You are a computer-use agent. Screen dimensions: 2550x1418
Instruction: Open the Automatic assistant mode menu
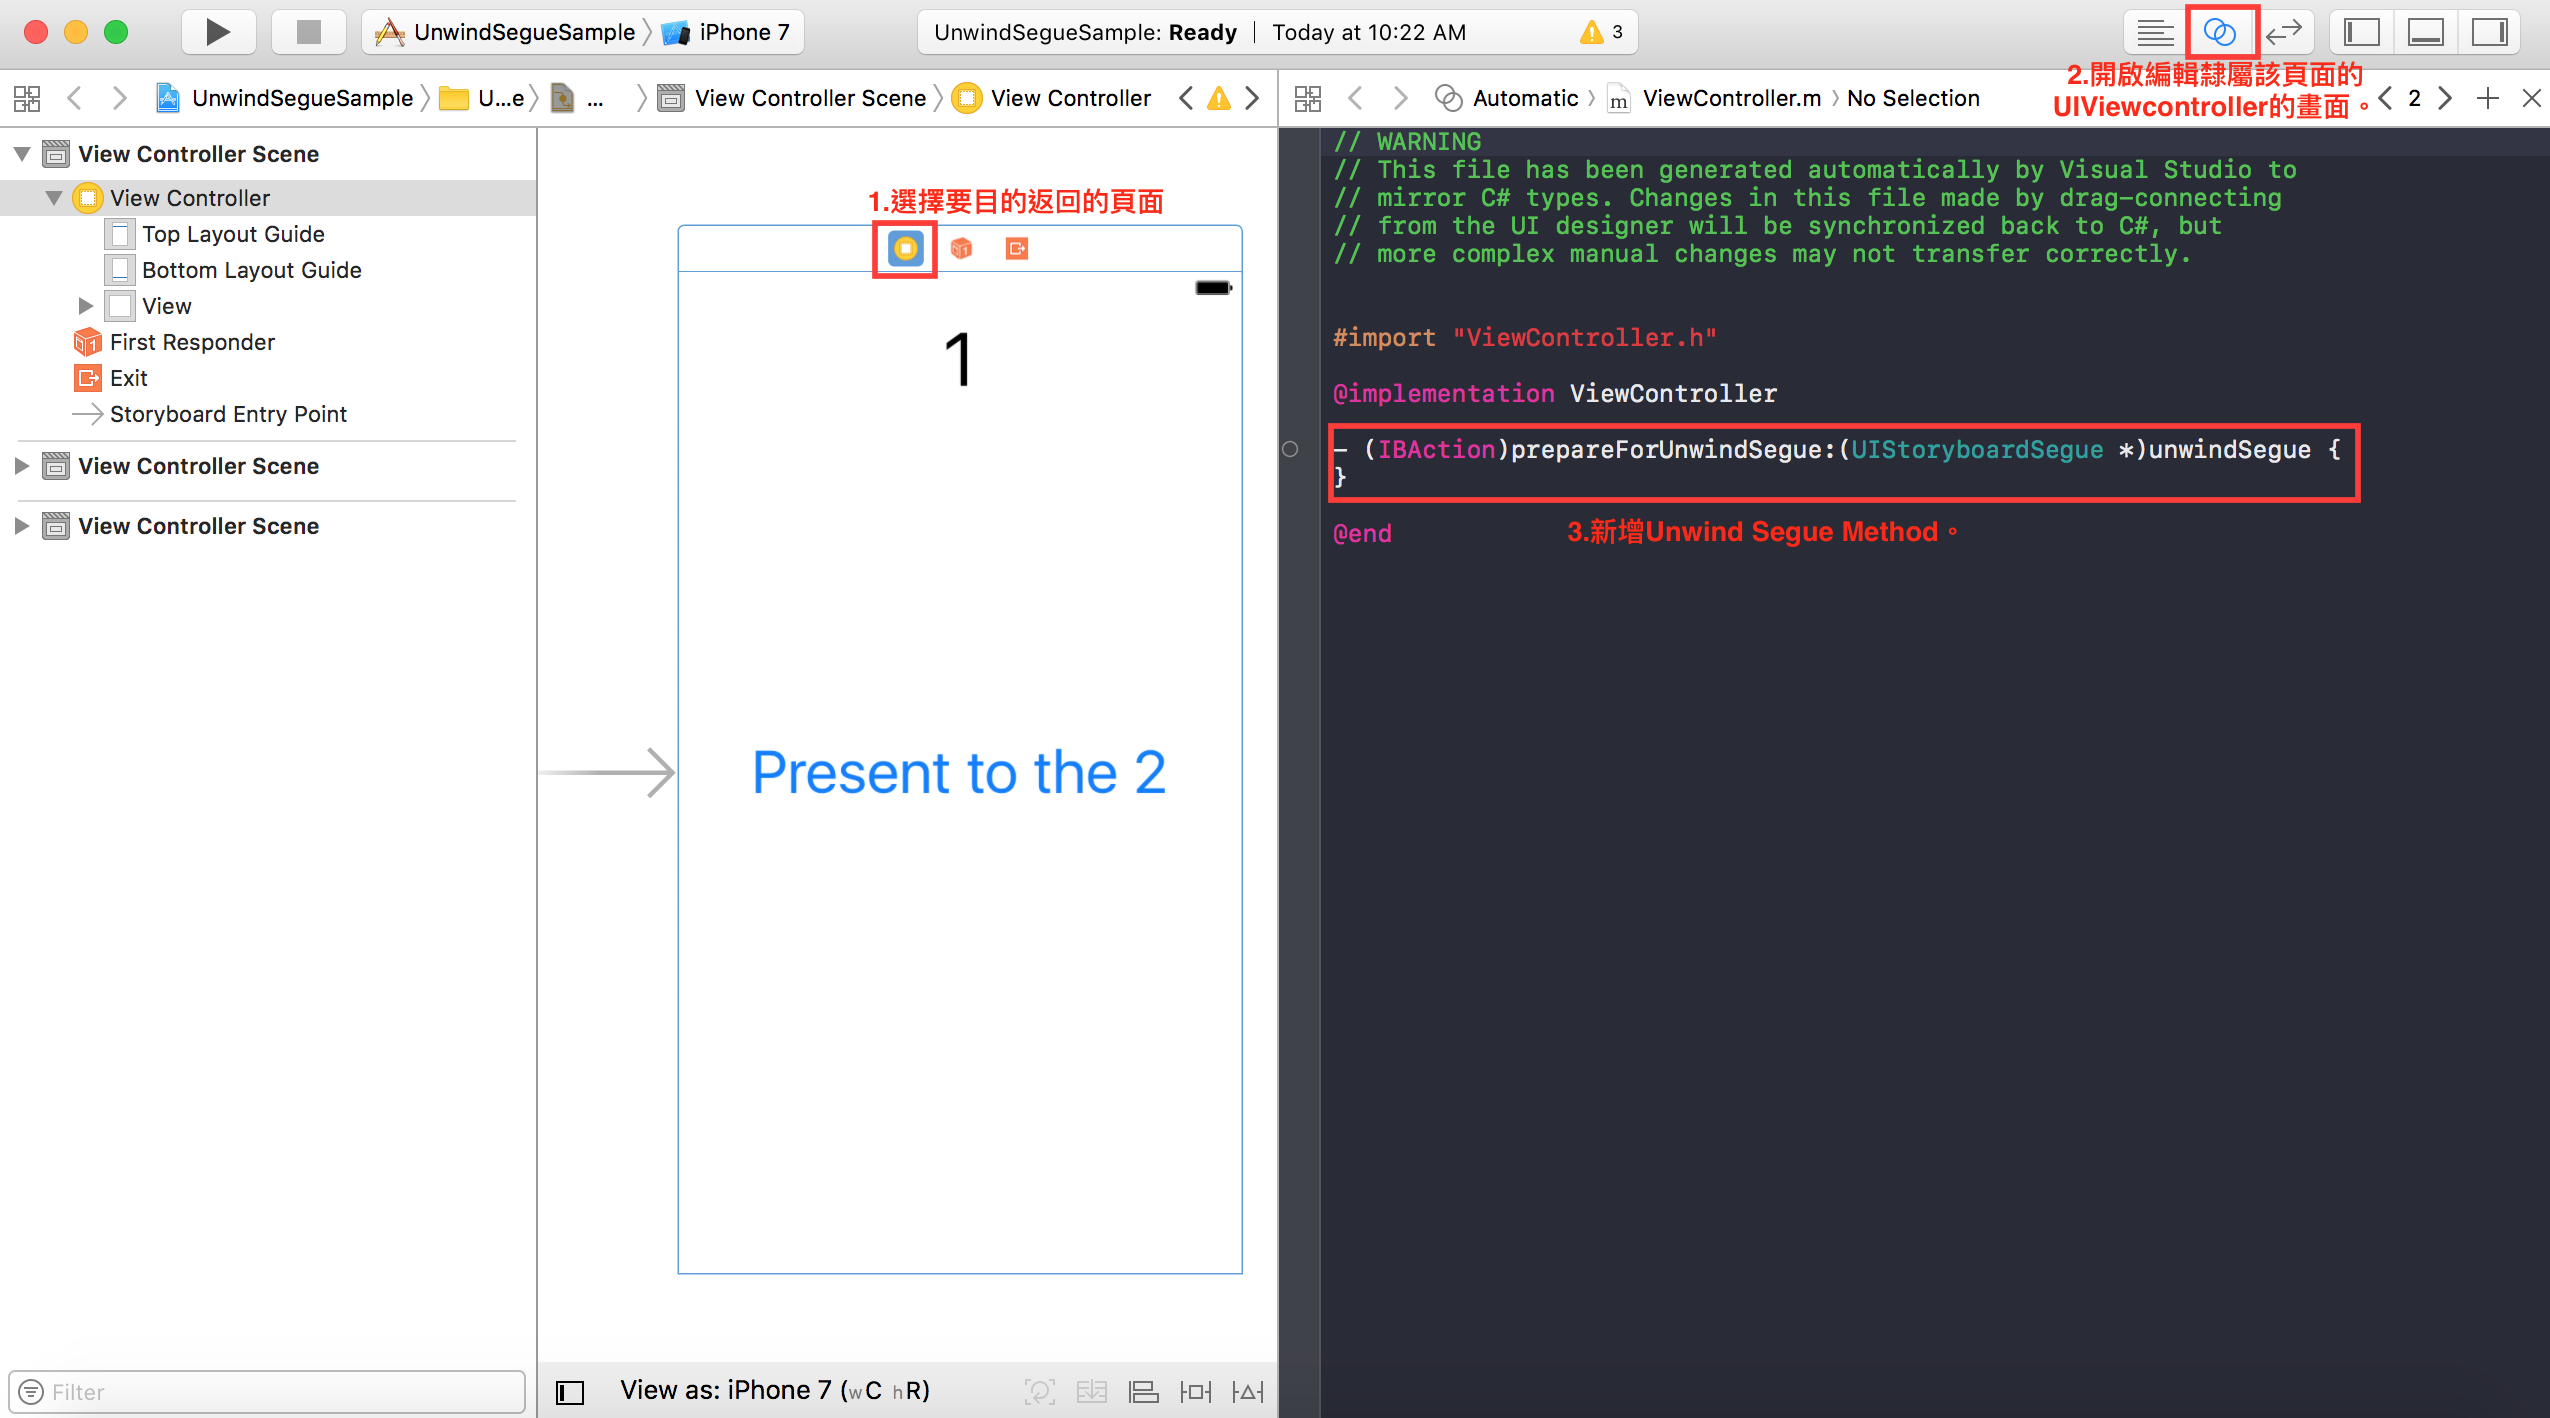coord(1507,98)
